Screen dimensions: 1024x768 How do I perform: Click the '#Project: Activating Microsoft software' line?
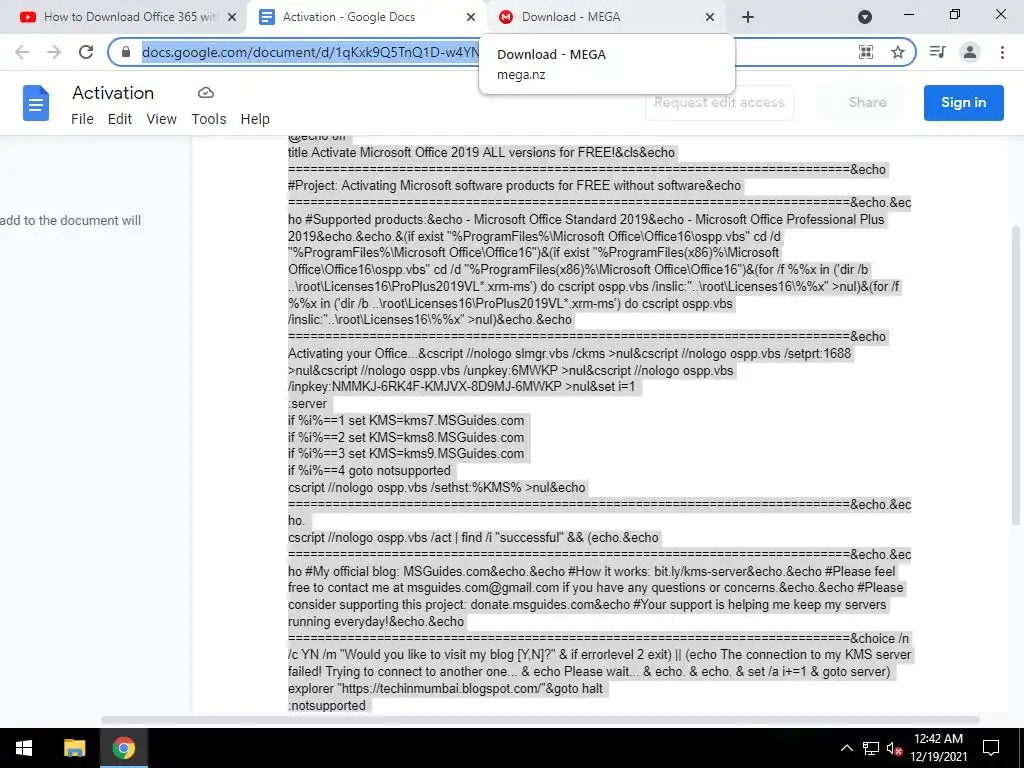tap(514, 185)
